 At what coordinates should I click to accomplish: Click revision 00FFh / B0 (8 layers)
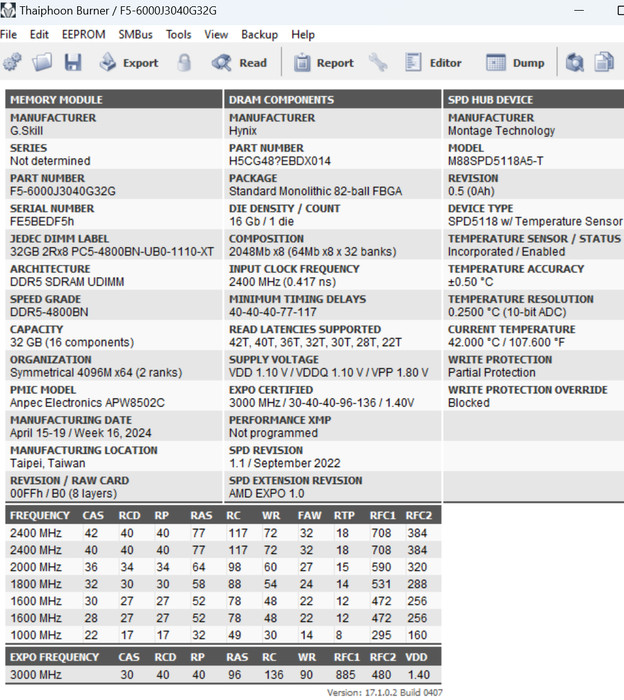(x=63, y=494)
